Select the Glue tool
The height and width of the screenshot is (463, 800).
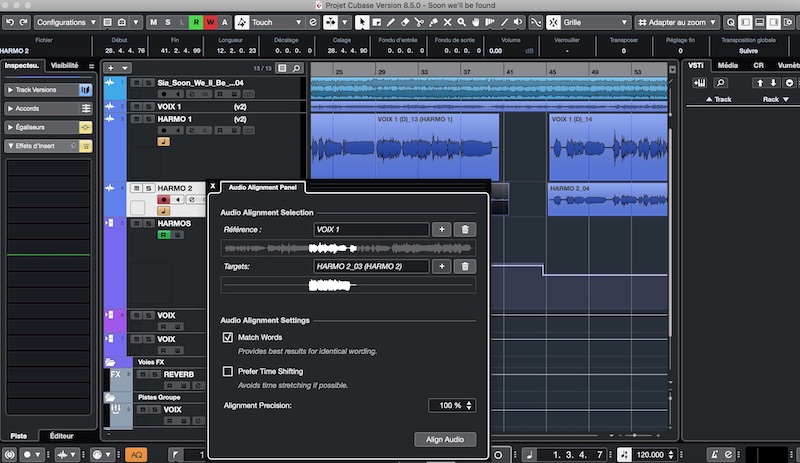click(433, 22)
